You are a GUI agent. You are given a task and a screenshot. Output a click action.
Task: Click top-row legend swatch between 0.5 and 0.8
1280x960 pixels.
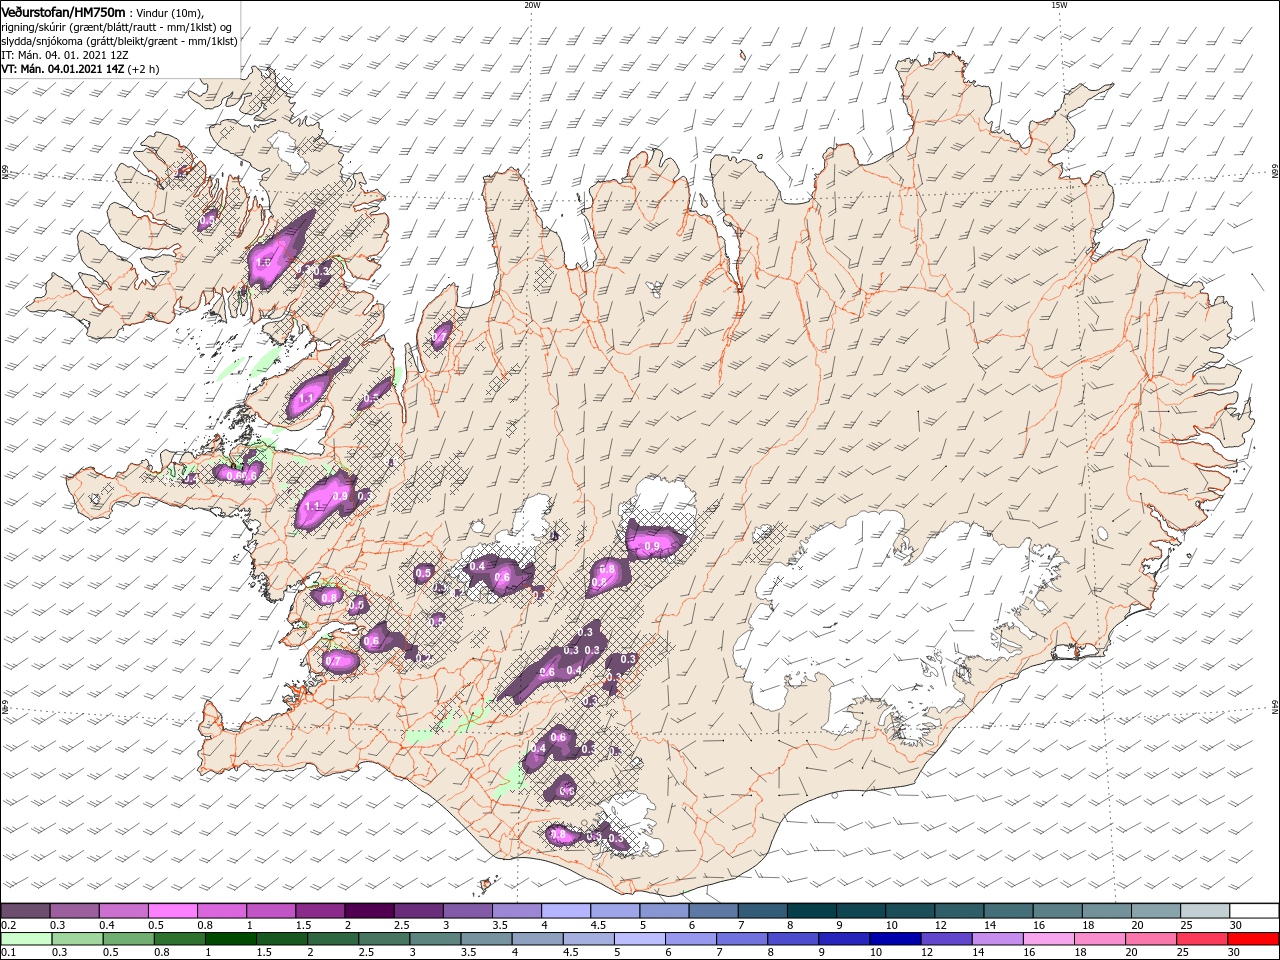pyautogui.click(x=172, y=911)
